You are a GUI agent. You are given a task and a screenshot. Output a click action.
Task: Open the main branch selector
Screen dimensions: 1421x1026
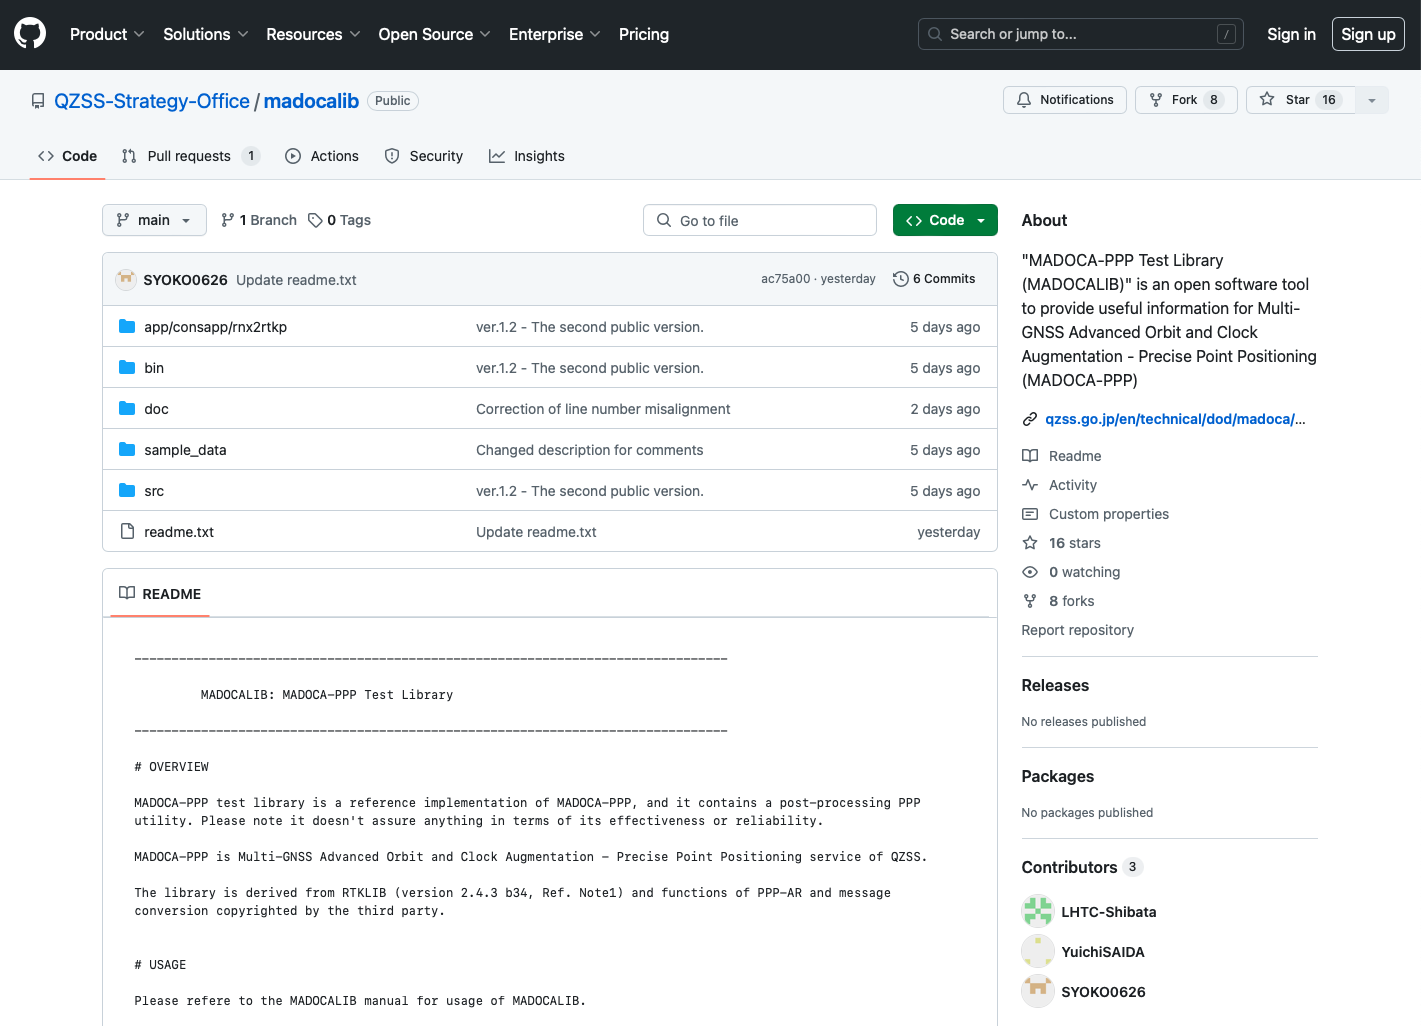point(154,220)
